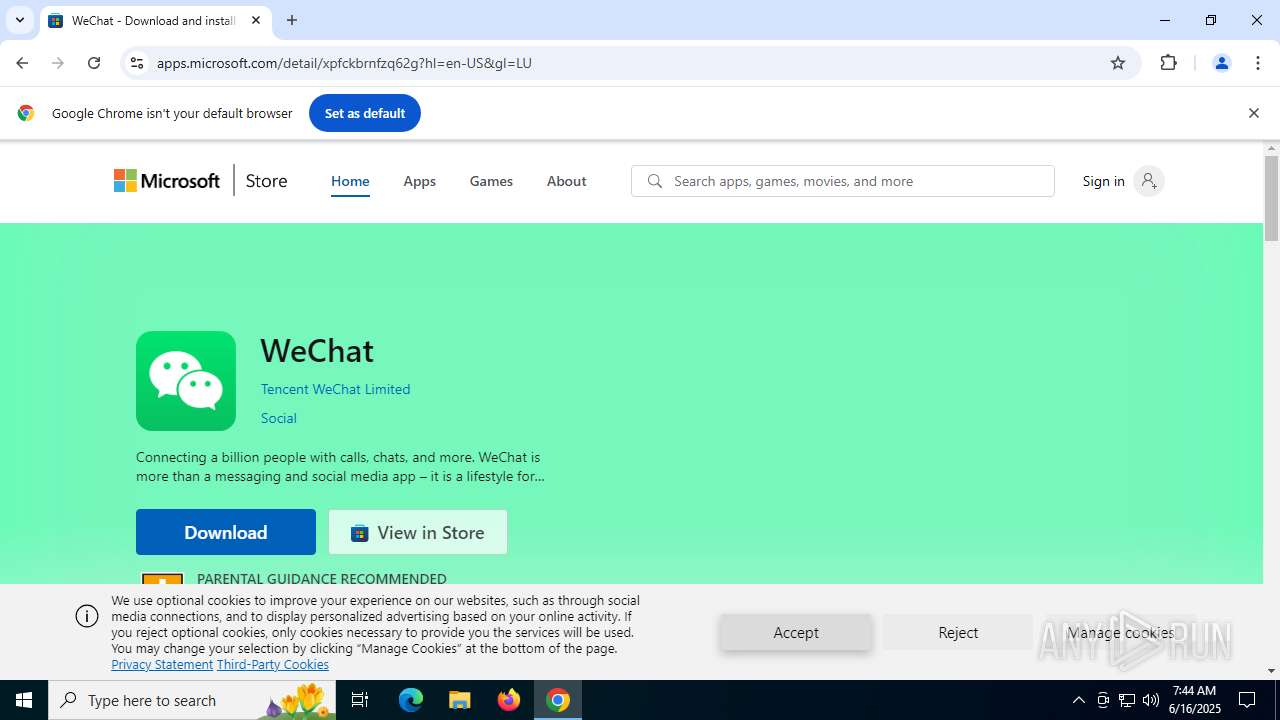Image resolution: width=1280 pixels, height=720 pixels.
Task: Open the Windows Start menu
Action: tap(24, 700)
